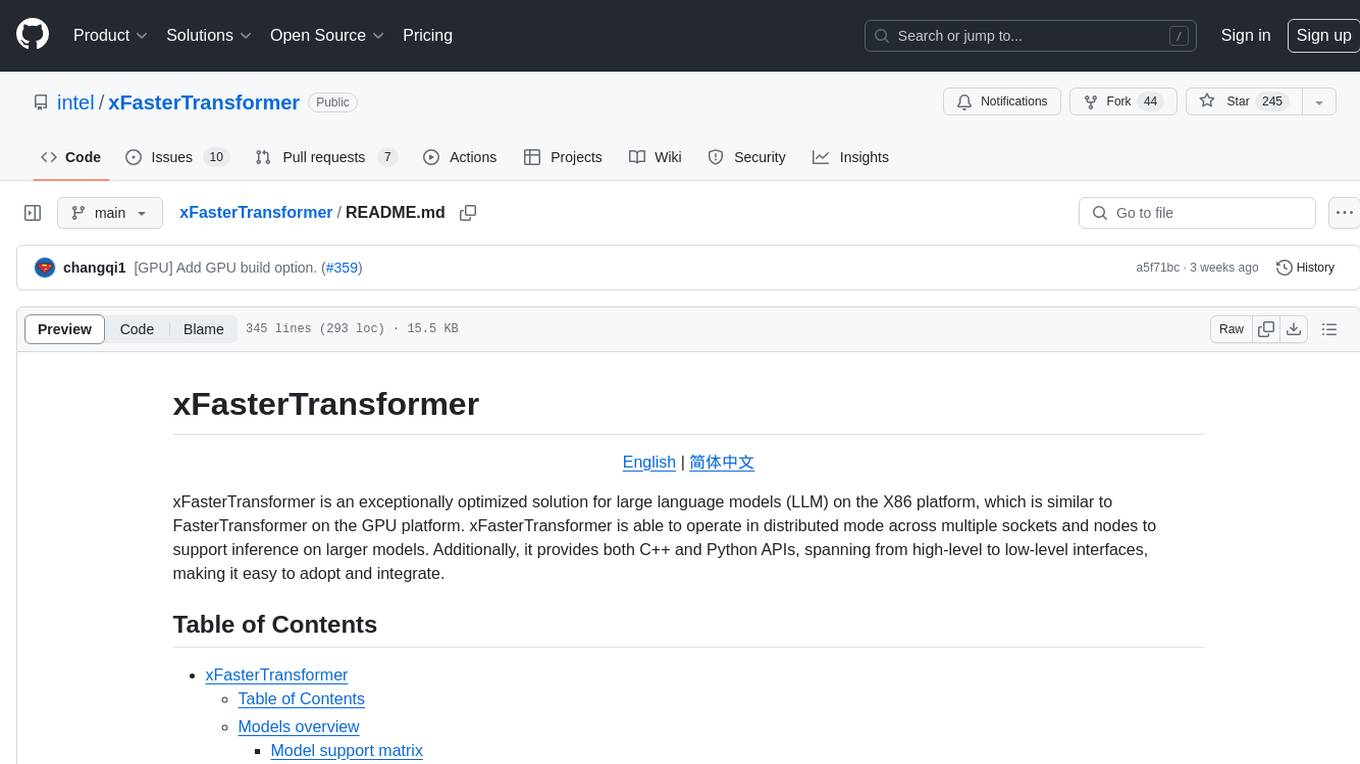
Task: Open changqi1's avatar
Action: [45, 268]
